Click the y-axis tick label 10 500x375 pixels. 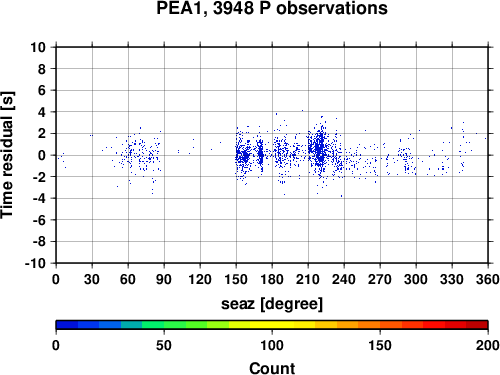click(38, 47)
